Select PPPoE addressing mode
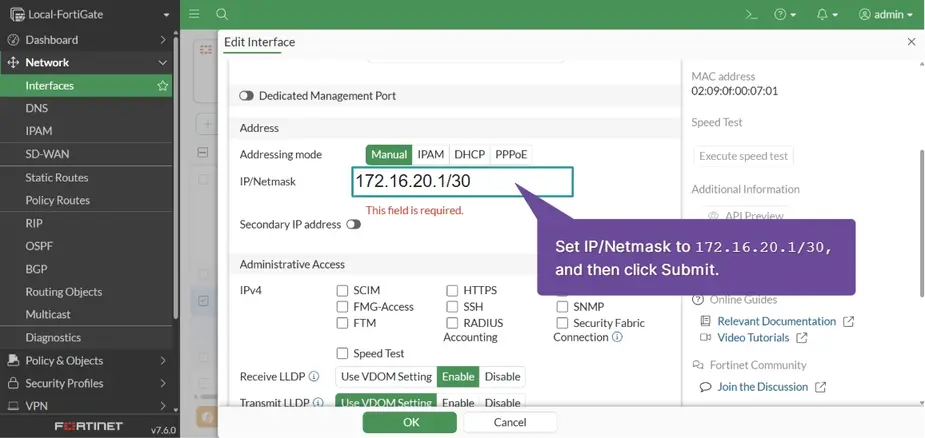Viewport: 925px width, 438px height. tap(511, 155)
